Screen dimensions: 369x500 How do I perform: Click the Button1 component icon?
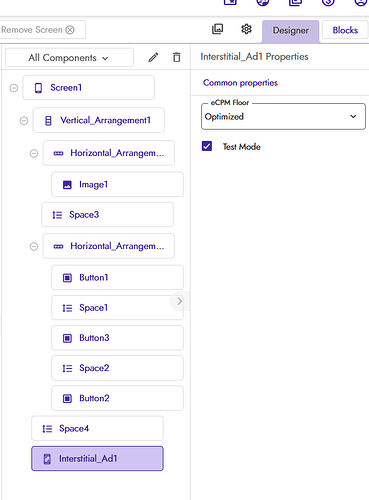tap(67, 278)
